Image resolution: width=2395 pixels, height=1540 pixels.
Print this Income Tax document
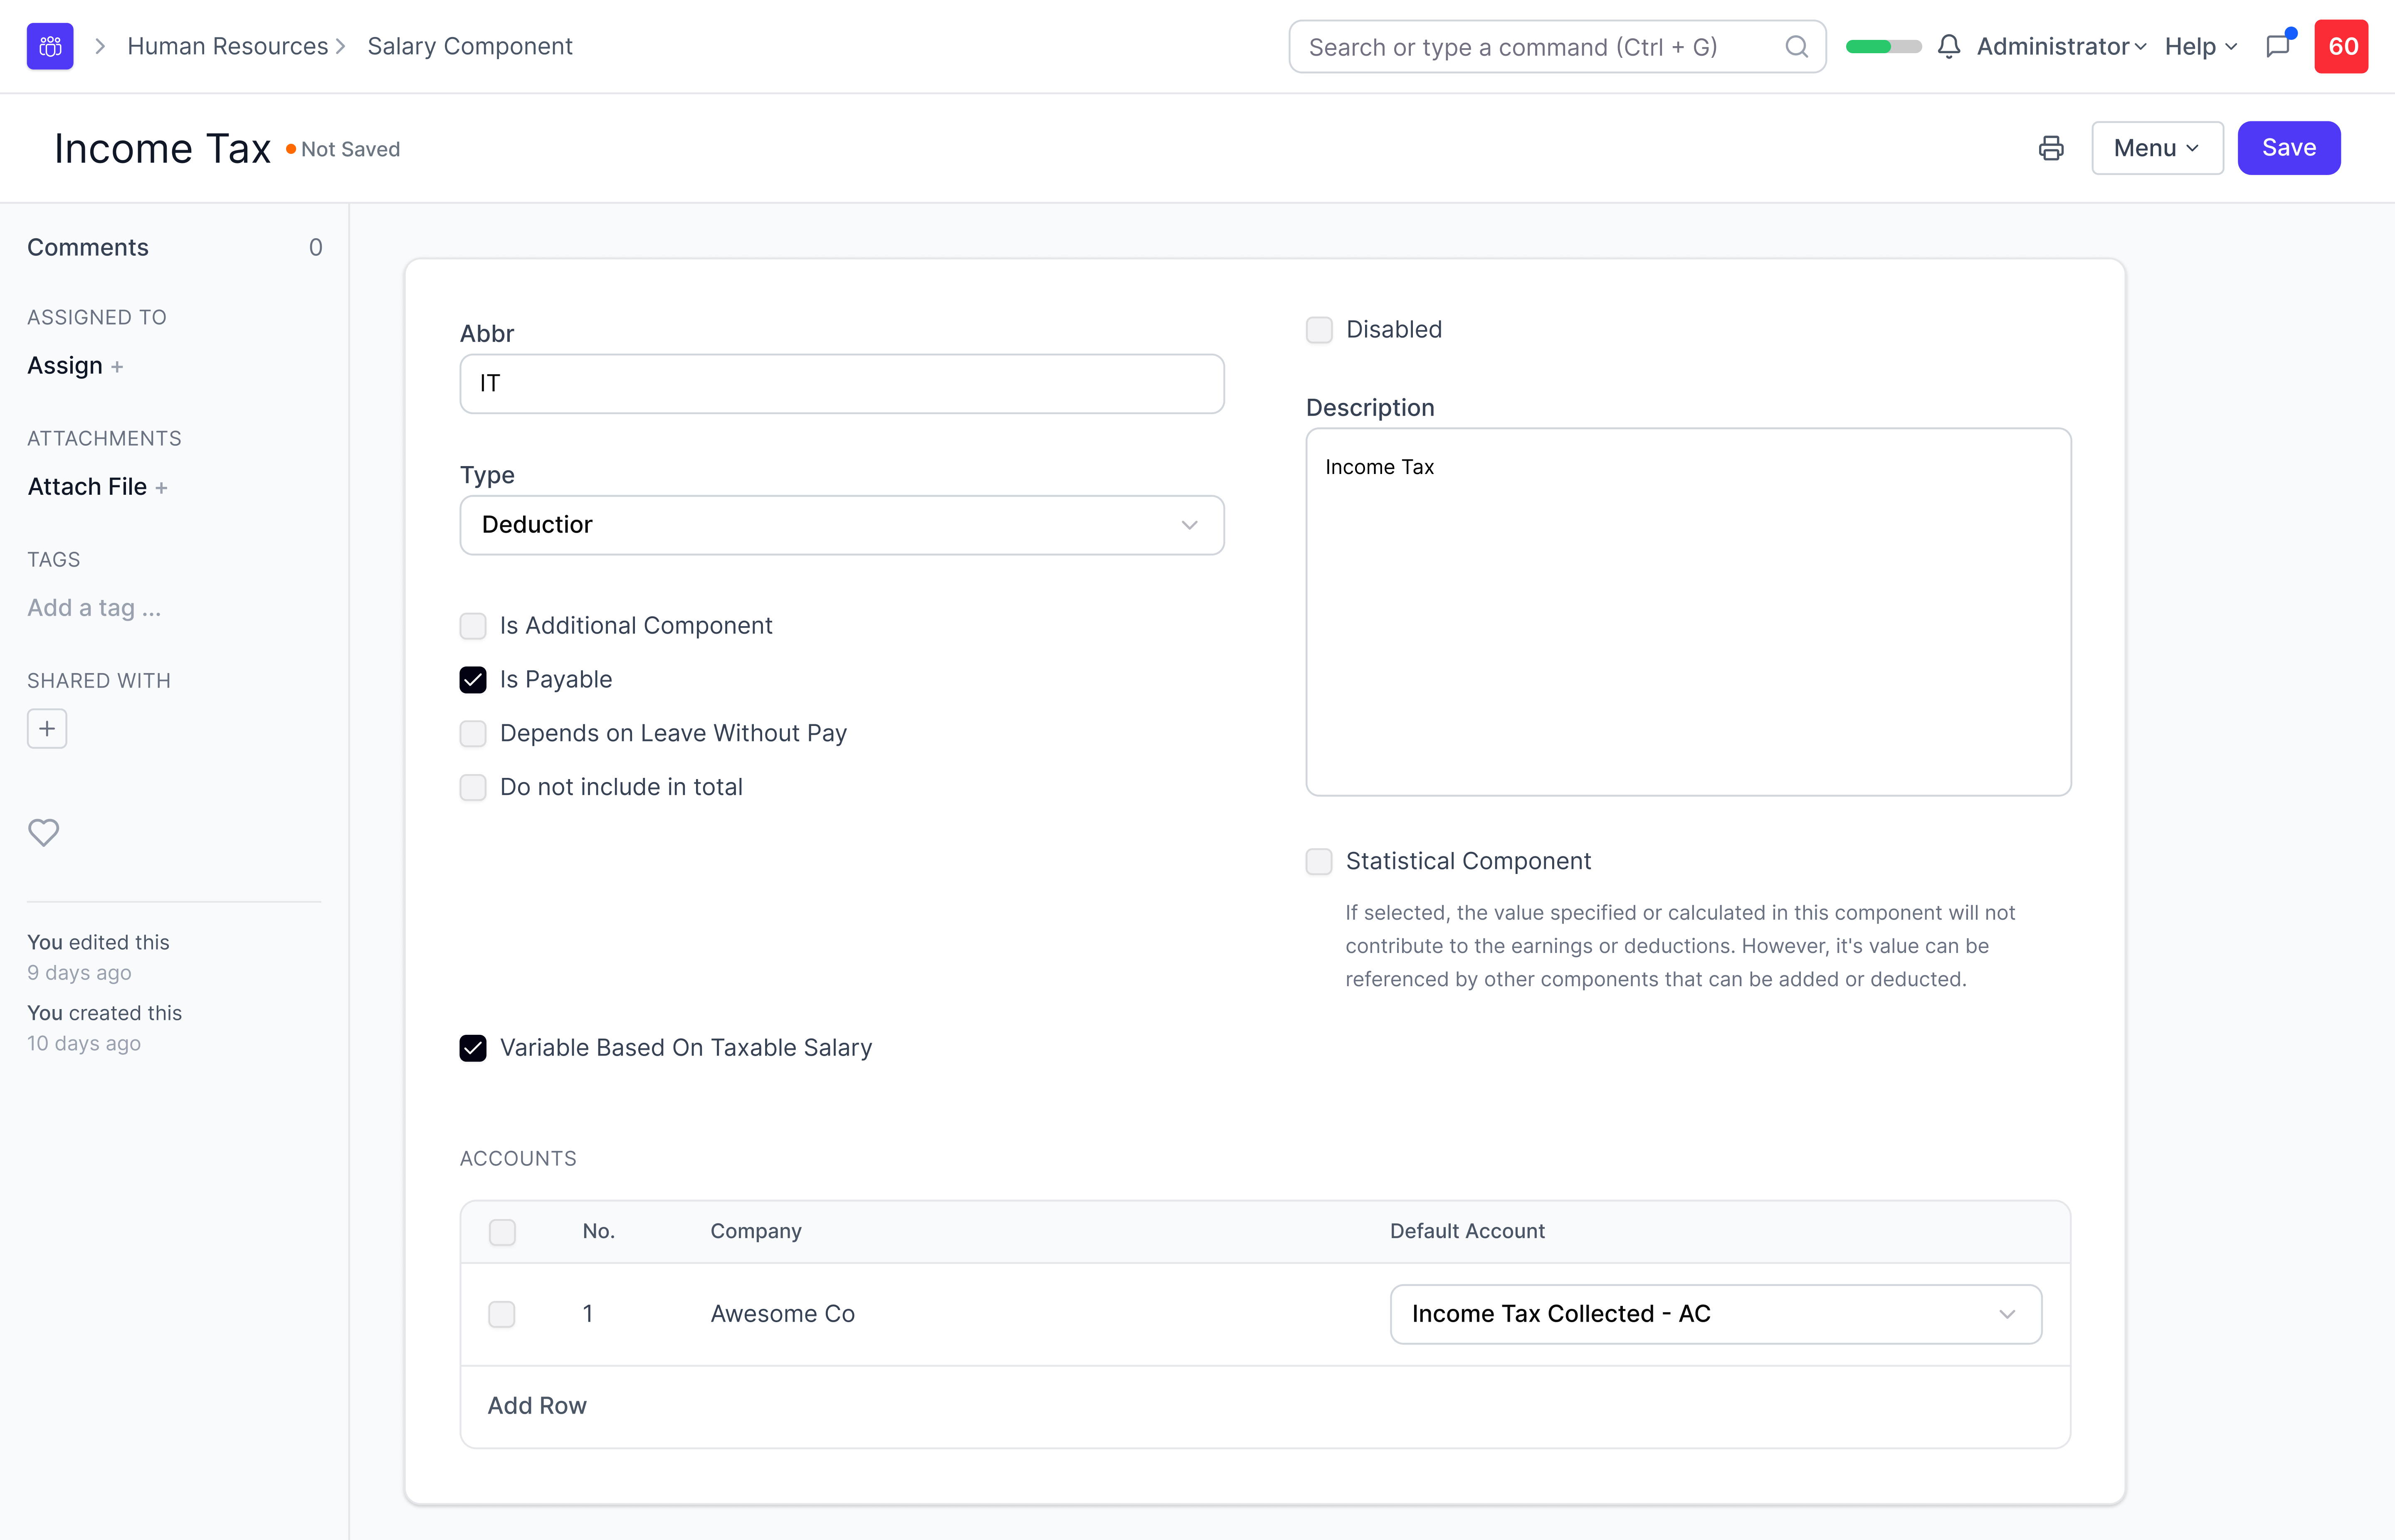point(2051,148)
